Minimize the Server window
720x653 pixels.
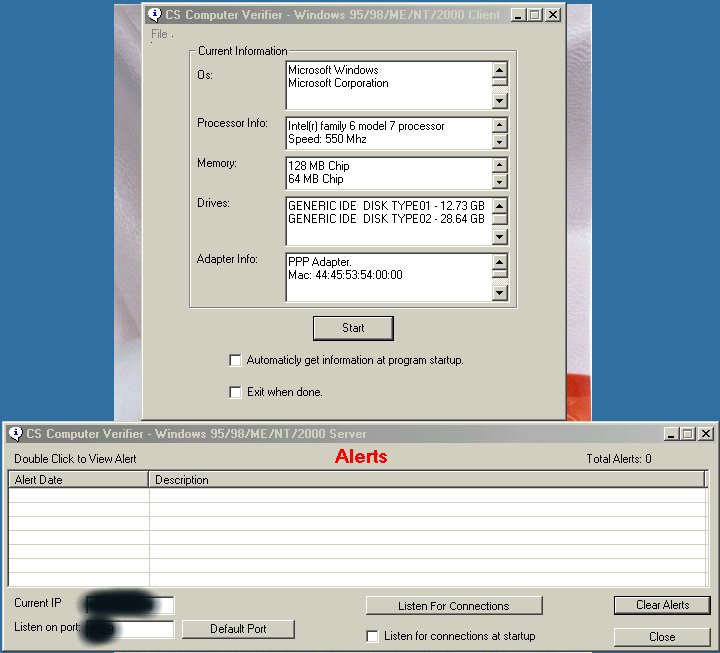tap(671, 434)
